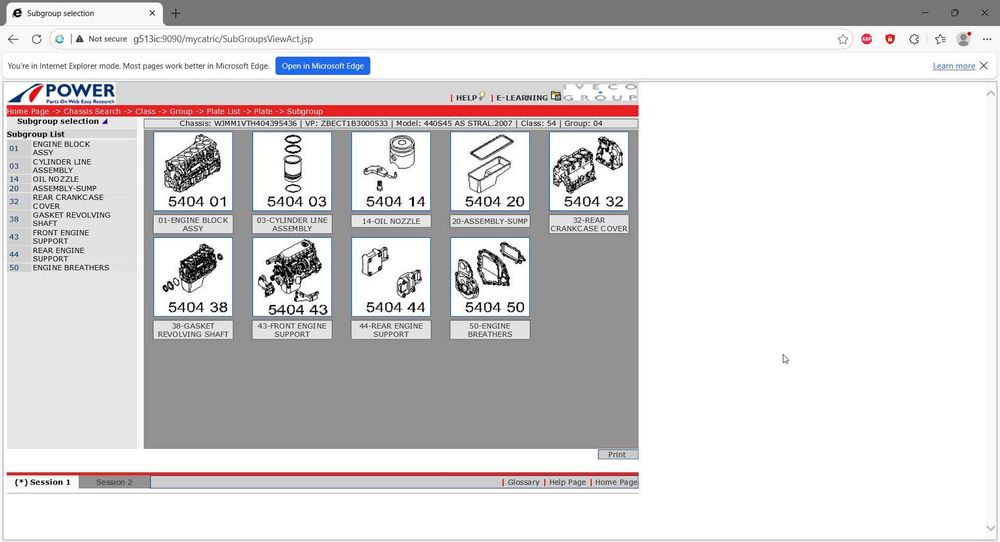Viewport: 1000px width, 542px height.
Task: Open the 5404 43 front engine support thumbnail
Action: click(x=292, y=277)
